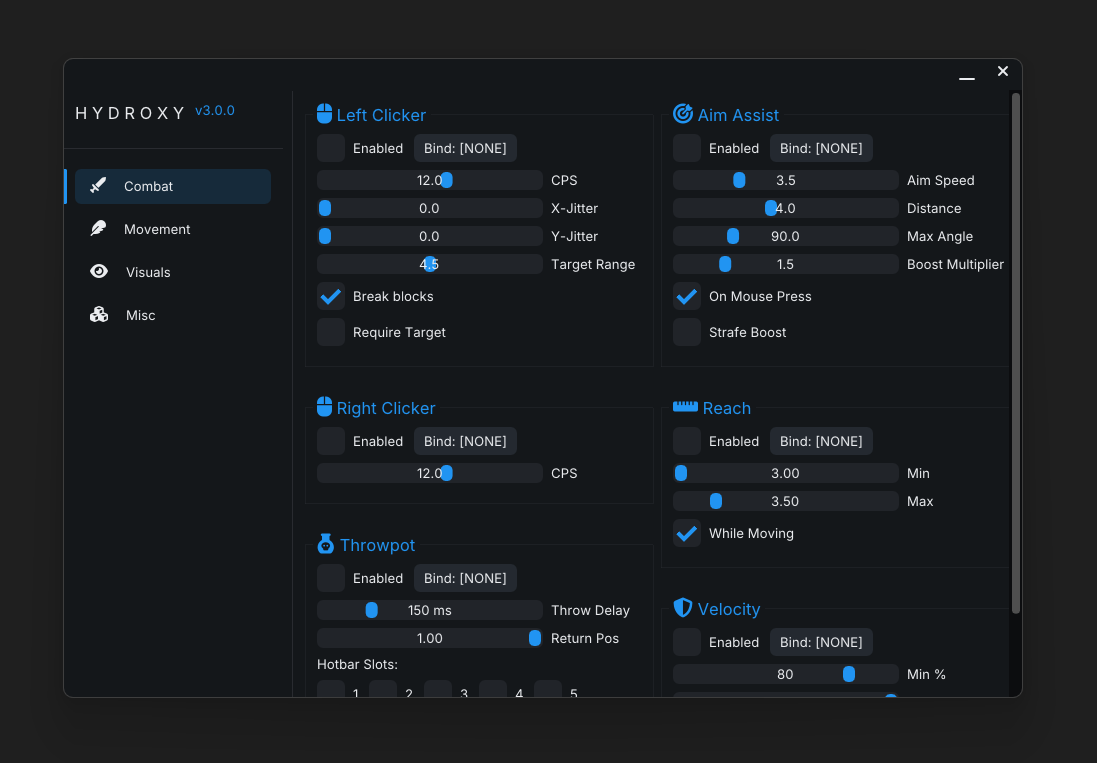The image size is (1097, 763).
Task: Toggle While Moving under Reach
Action: pos(687,533)
